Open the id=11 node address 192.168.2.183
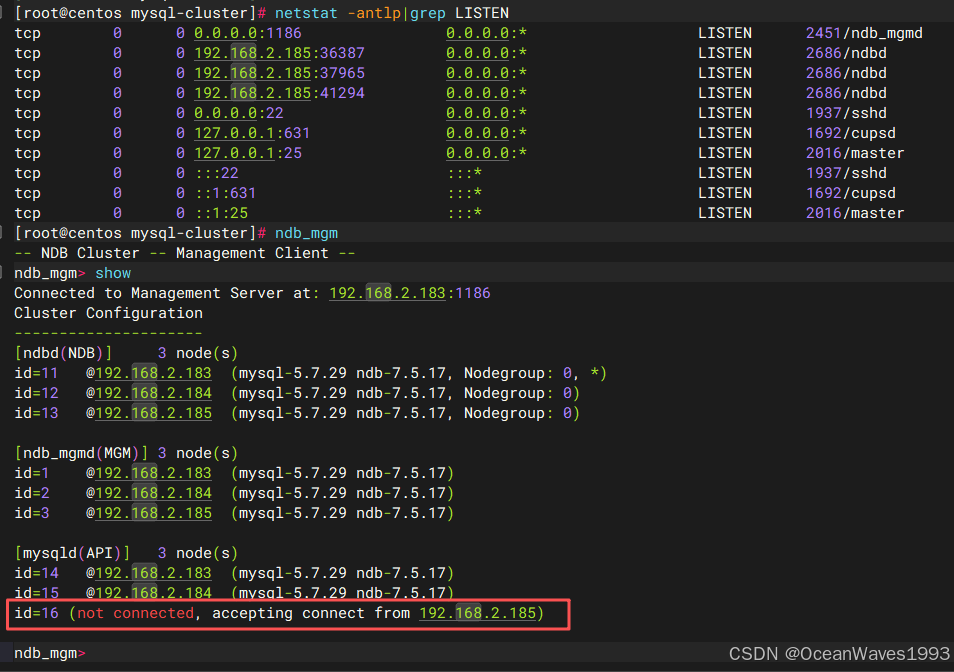Image resolution: width=954 pixels, height=672 pixels. tap(153, 373)
